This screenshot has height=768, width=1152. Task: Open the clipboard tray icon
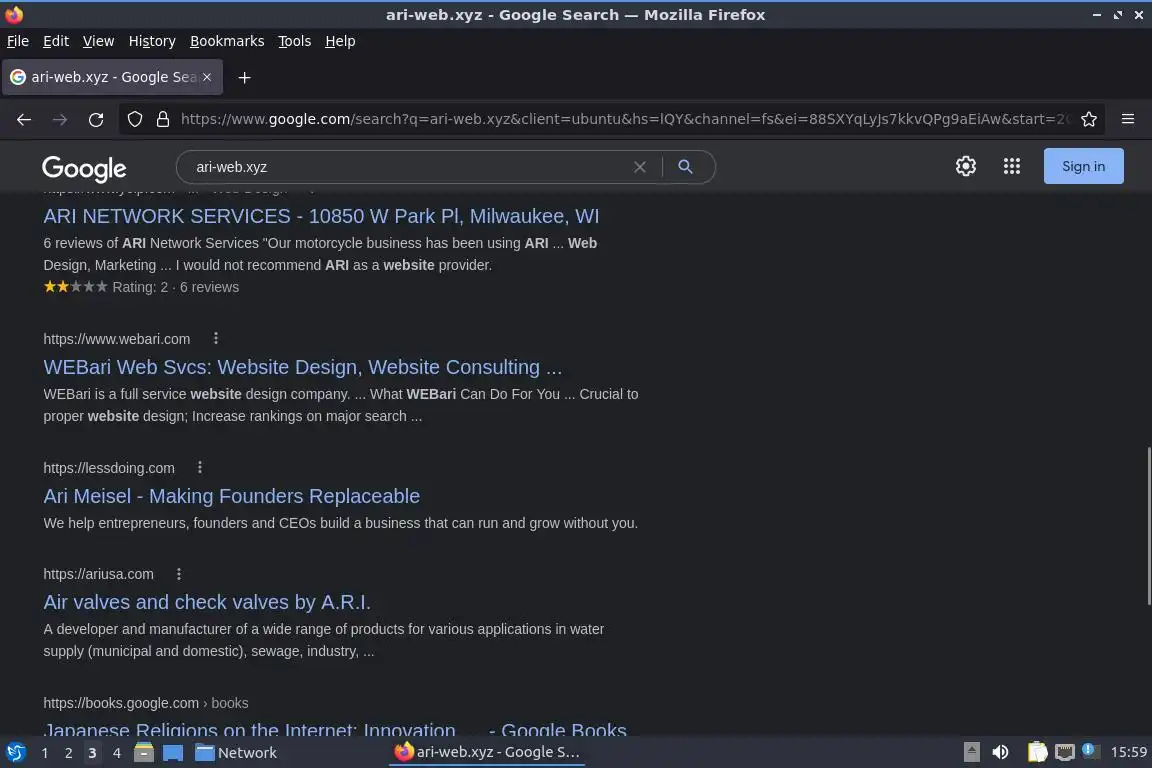click(x=1037, y=752)
